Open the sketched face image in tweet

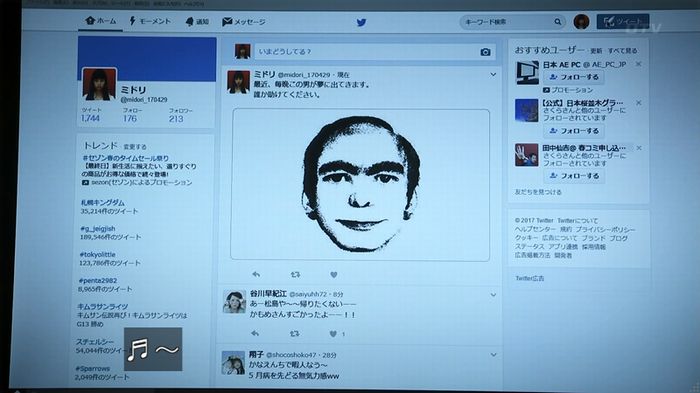tap(360, 184)
